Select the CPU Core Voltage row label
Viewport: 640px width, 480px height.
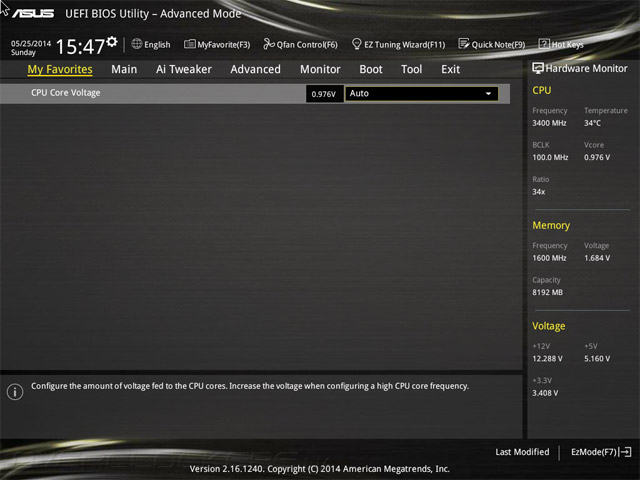click(x=66, y=93)
